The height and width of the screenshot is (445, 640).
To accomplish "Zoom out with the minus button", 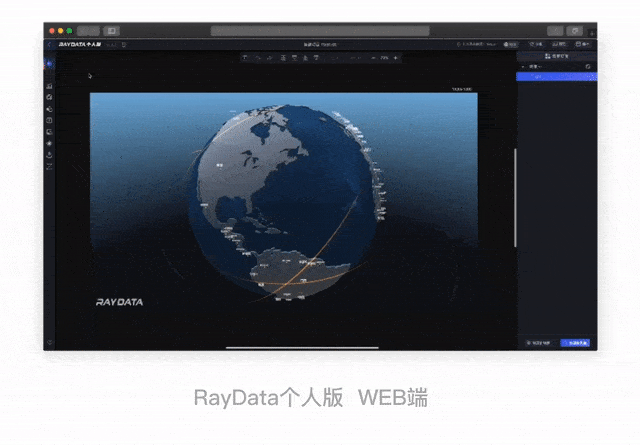I will [373, 58].
